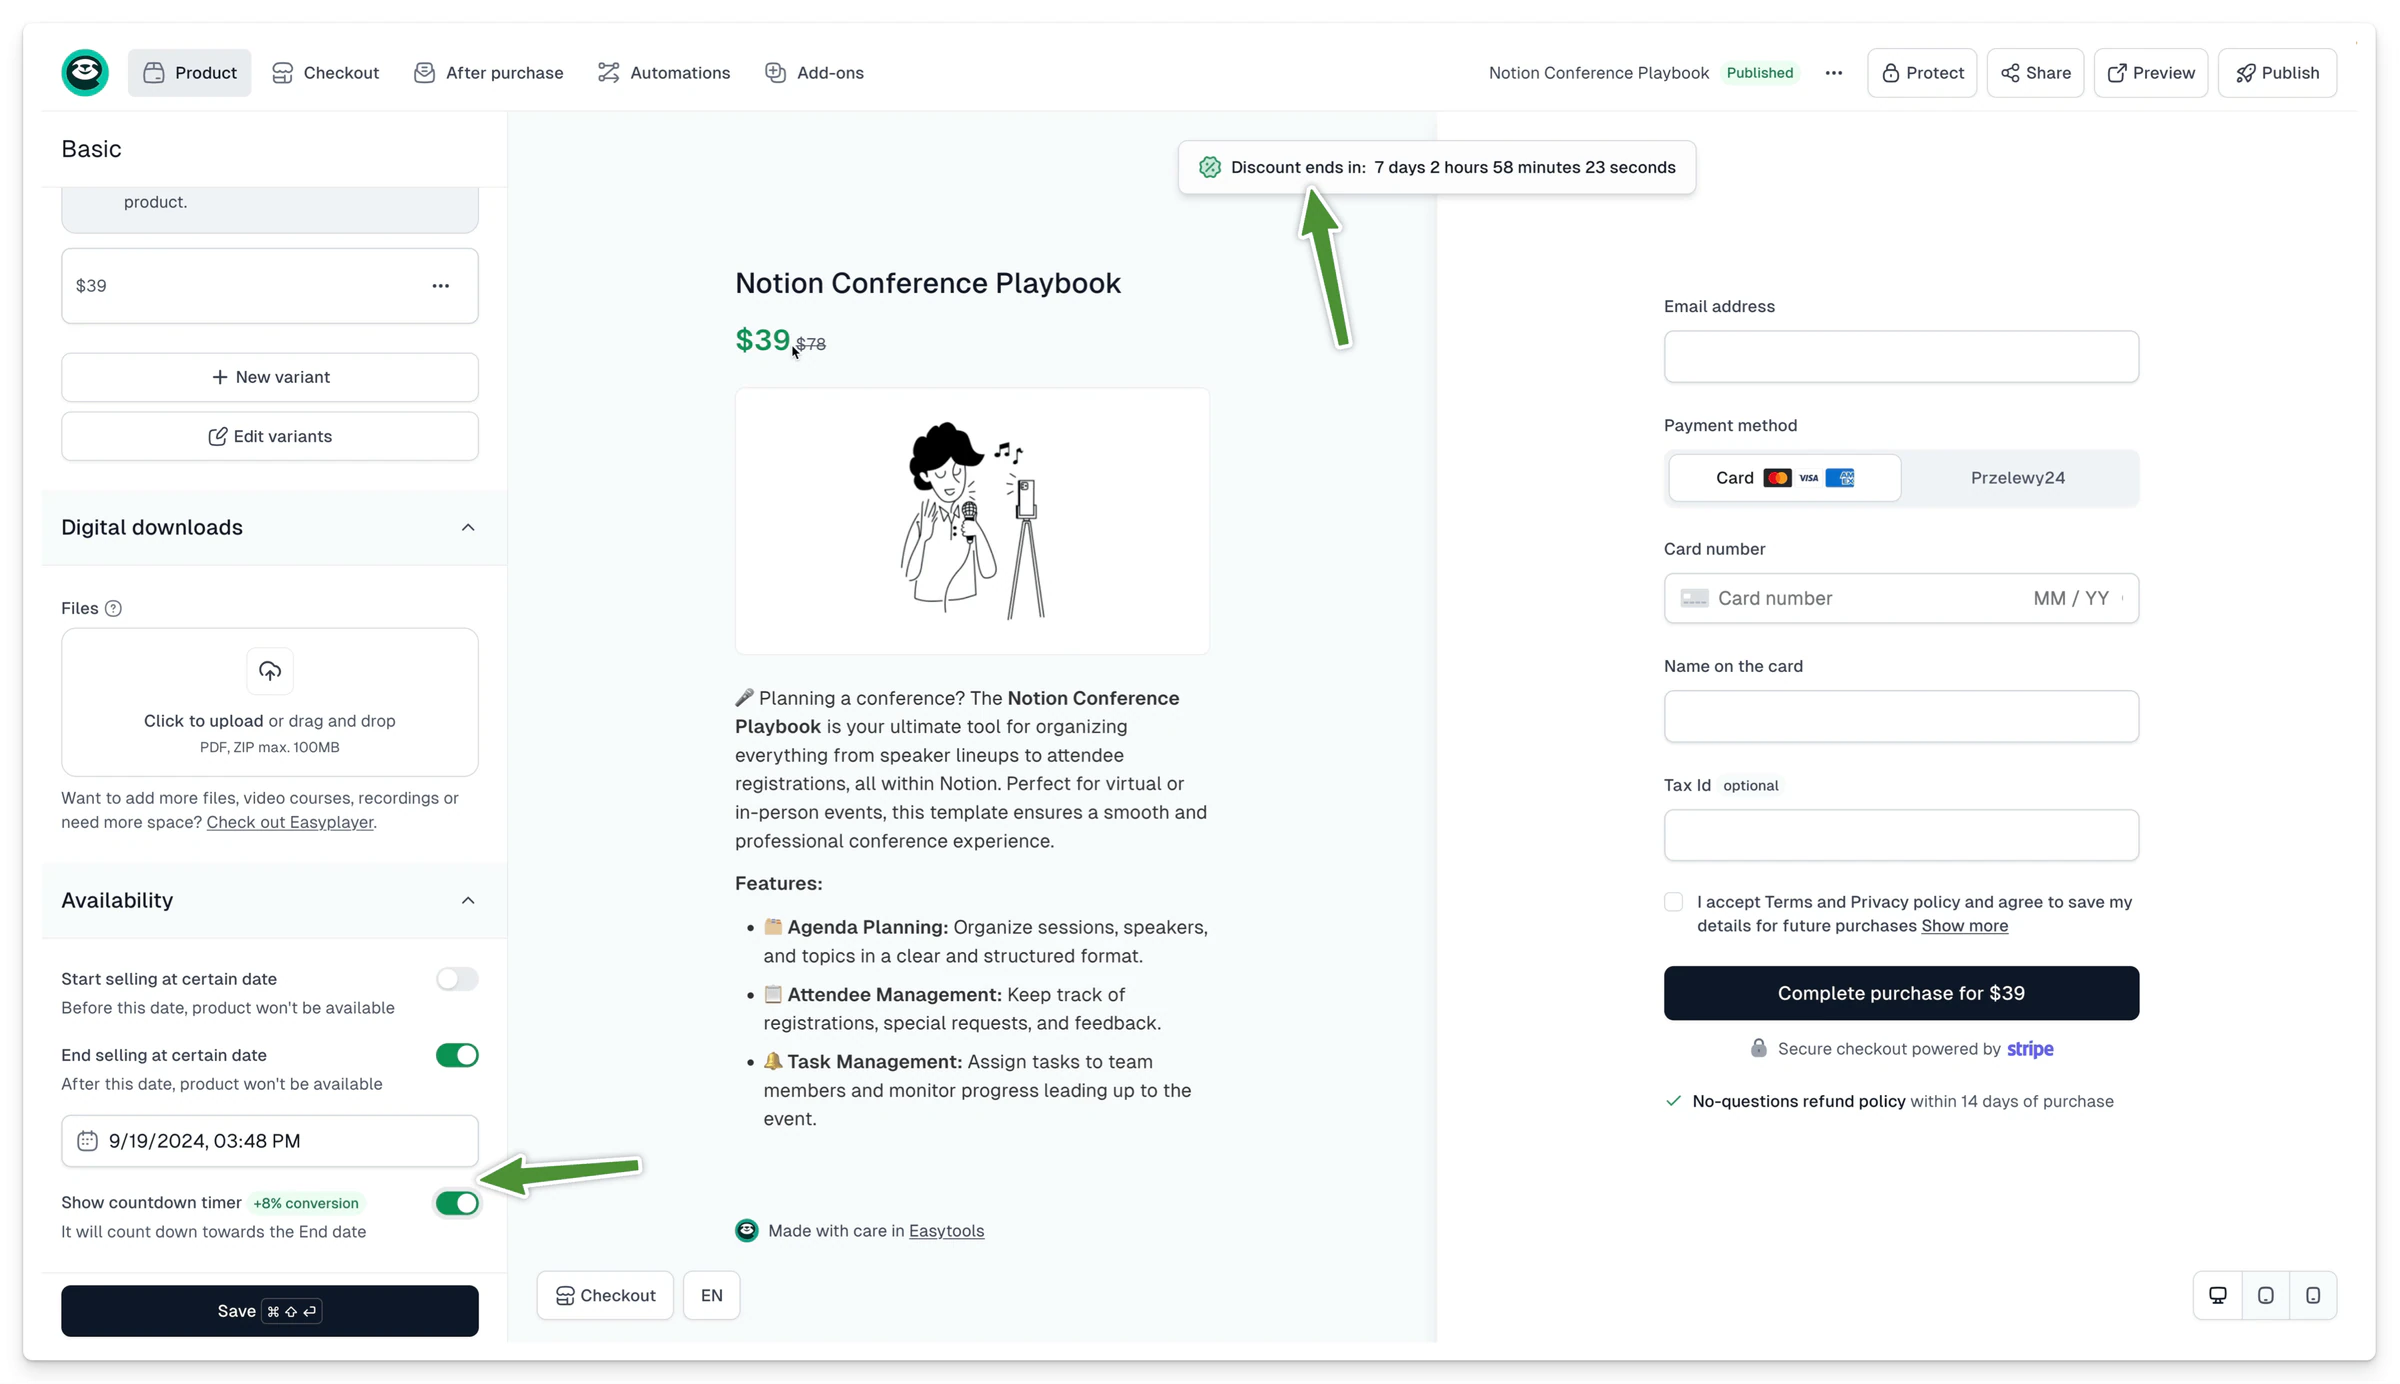Open the Check out Easyplayer link
This screenshot has height=1384, width=2400.
(x=290, y=822)
